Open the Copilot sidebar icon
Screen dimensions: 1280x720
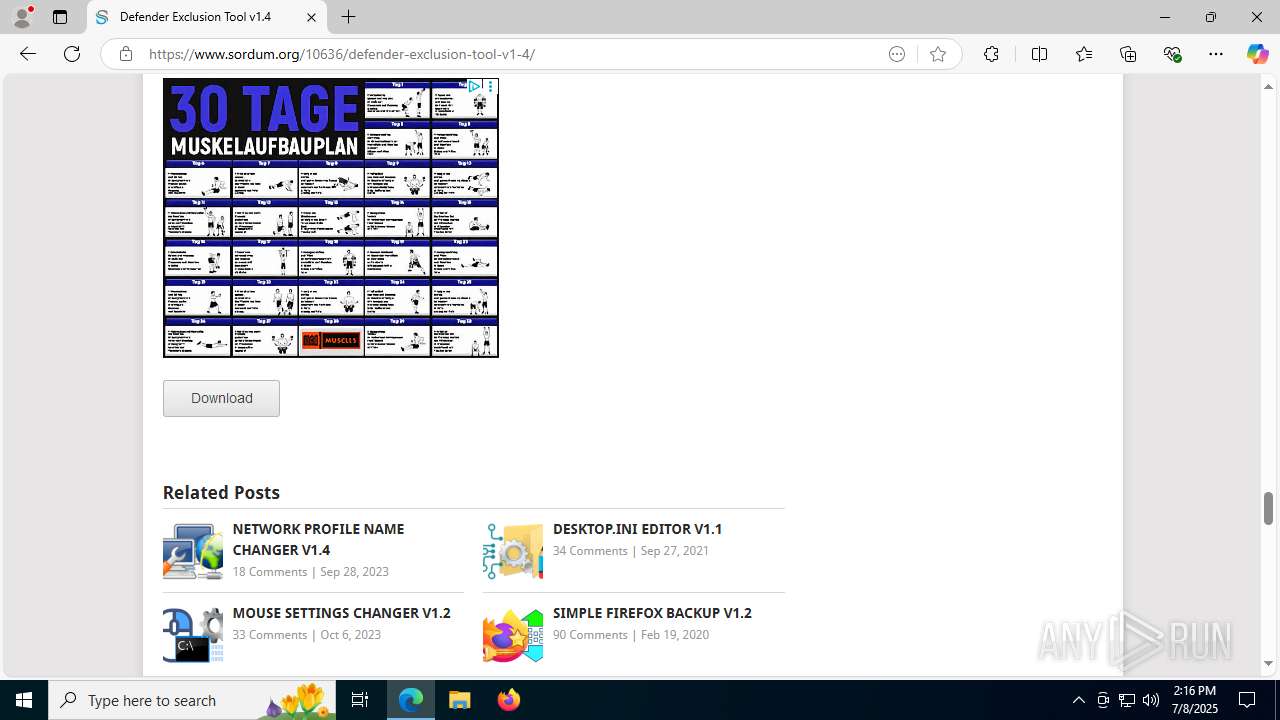[x=1257, y=54]
